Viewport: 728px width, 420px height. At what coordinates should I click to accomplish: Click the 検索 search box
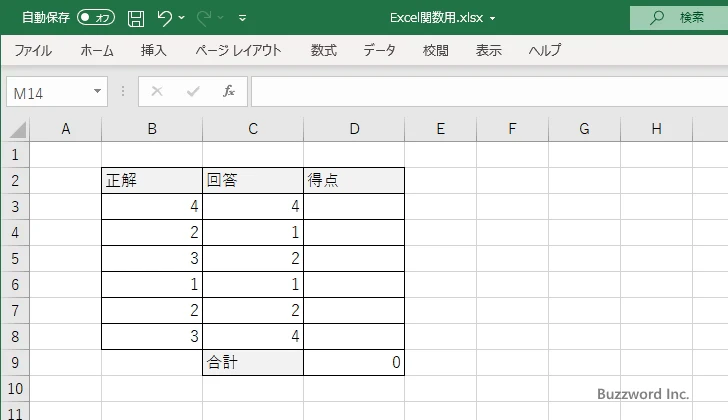pyautogui.click(x=679, y=18)
